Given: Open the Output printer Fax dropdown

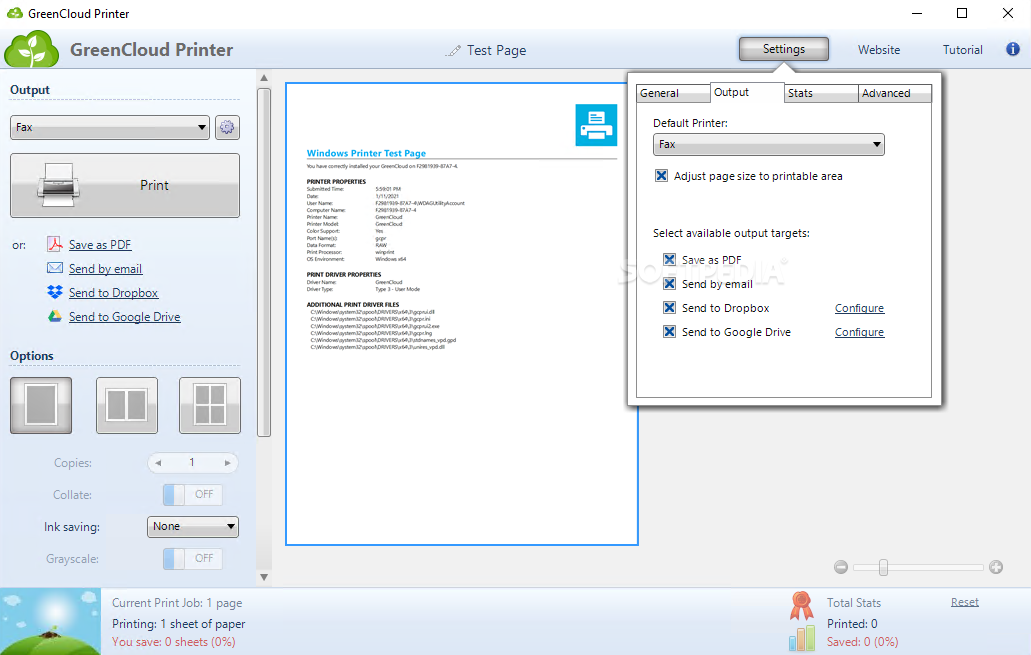Looking at the screenshot, I should pos(110,127).
